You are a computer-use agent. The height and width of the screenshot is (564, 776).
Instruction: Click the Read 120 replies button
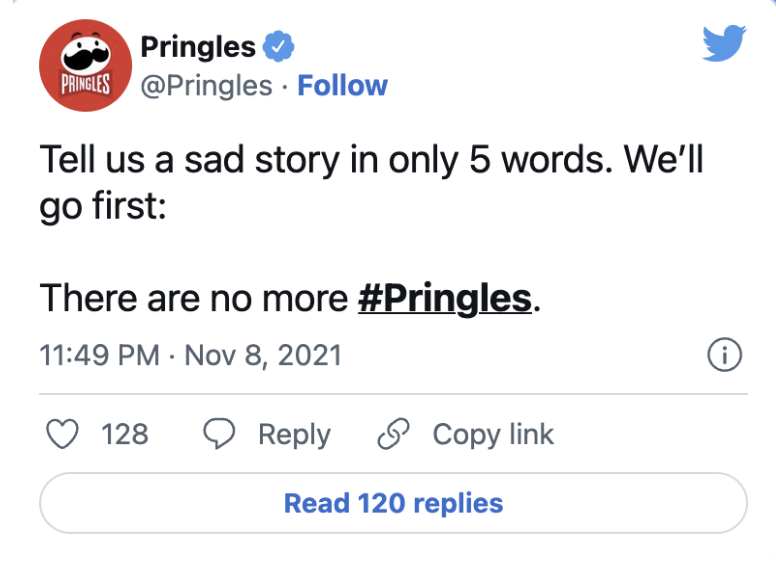click(x=393, y=503)
